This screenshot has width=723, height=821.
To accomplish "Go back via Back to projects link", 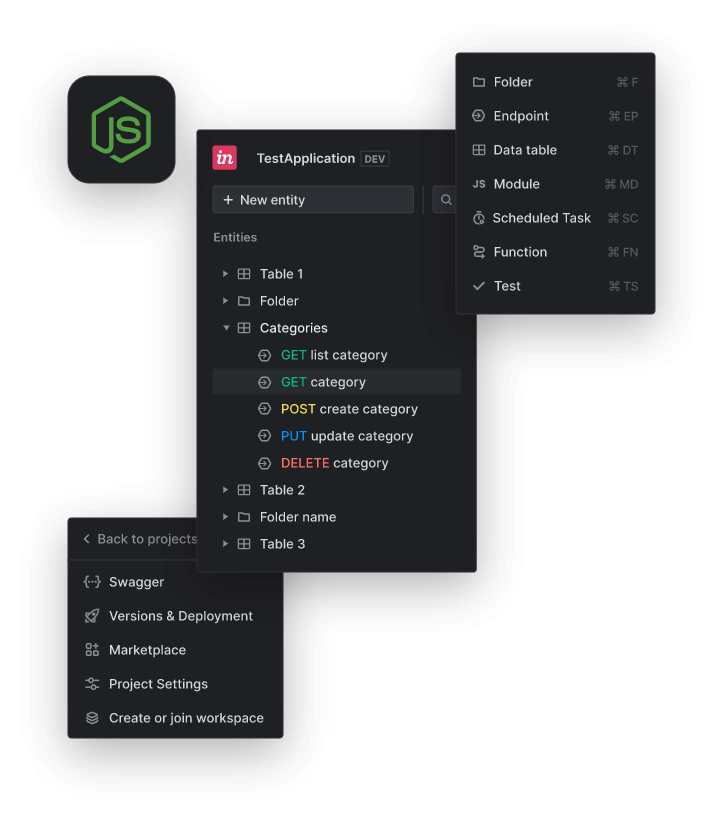I will (x=140, y=539).
